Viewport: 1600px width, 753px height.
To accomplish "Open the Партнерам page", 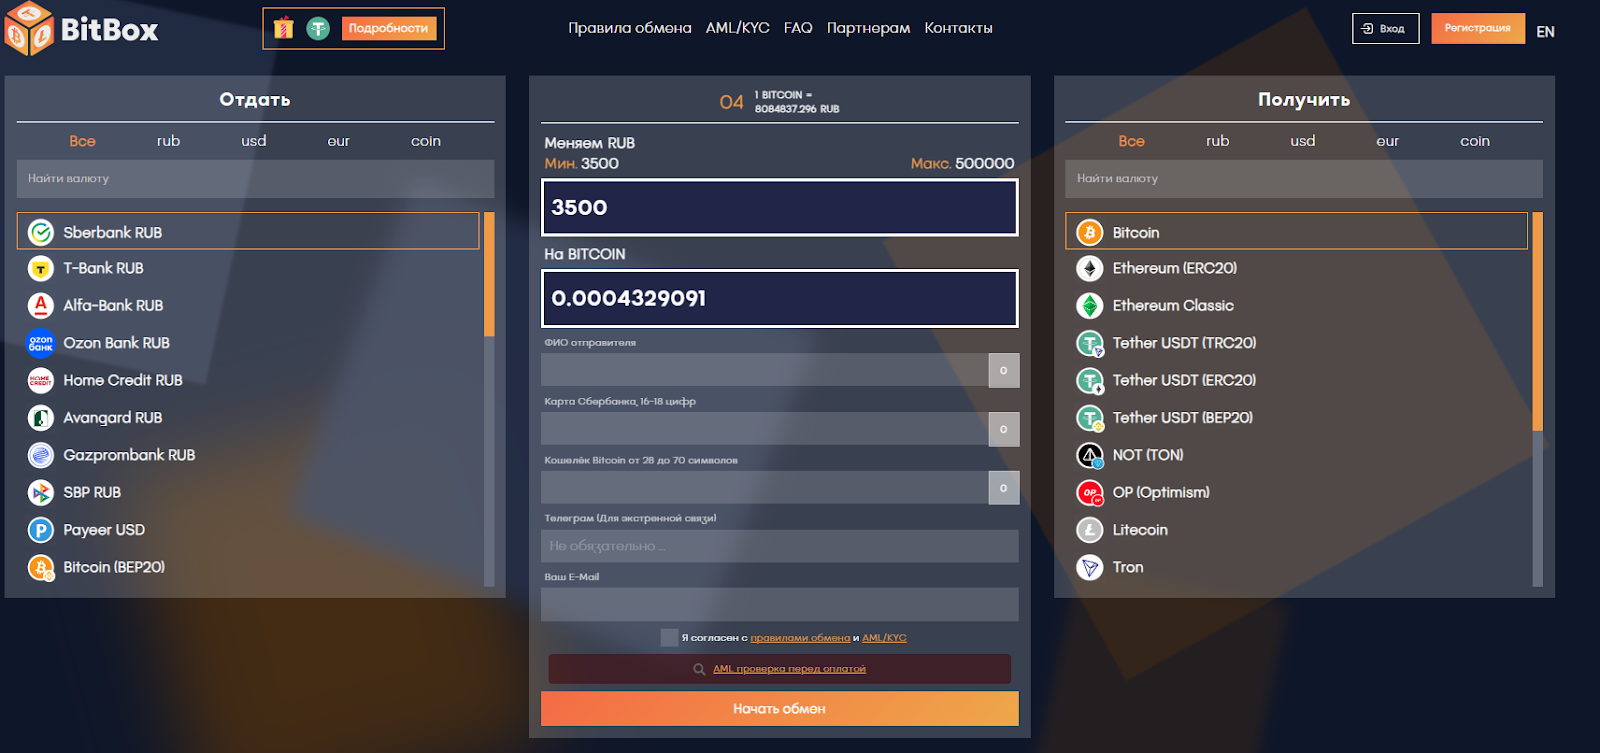I will point(868,28).
